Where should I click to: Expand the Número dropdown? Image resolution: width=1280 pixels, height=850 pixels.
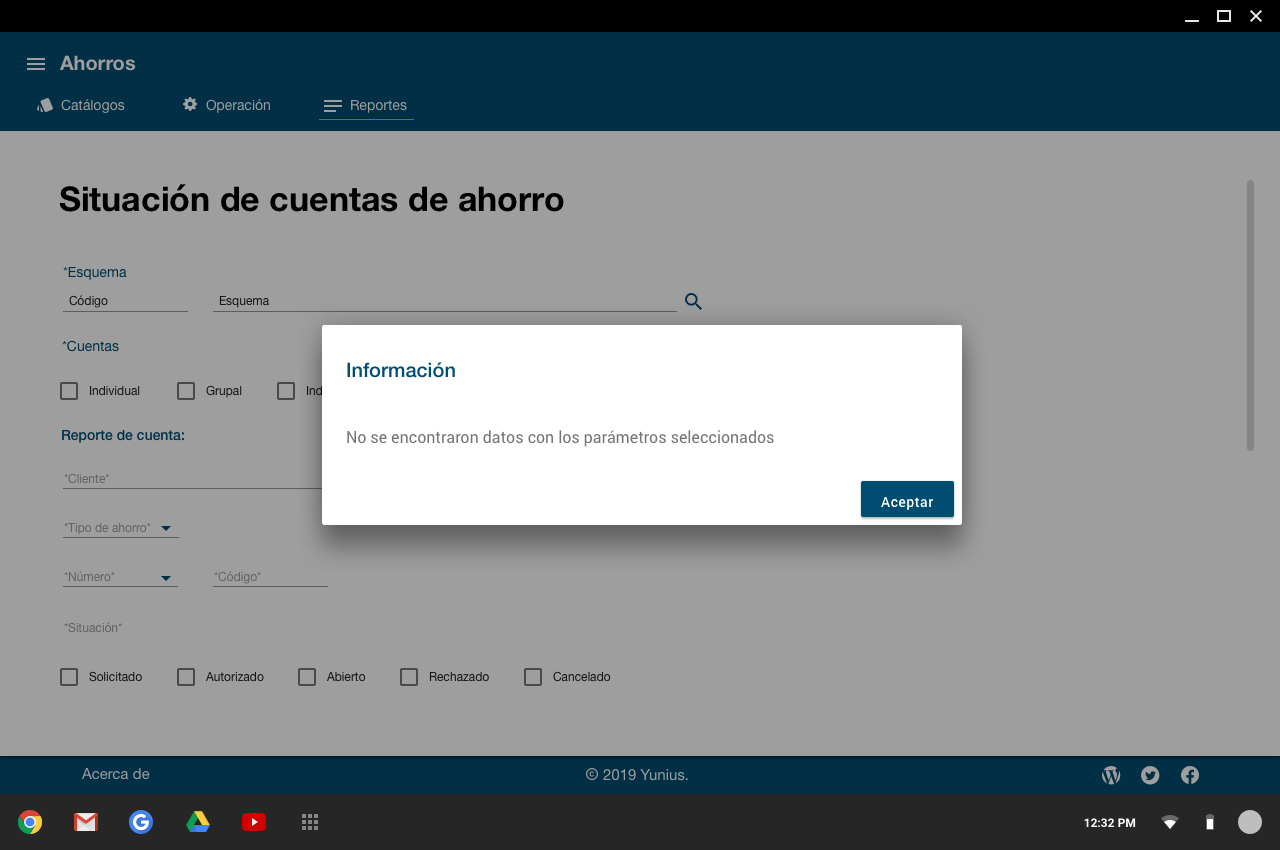(166, 578)
